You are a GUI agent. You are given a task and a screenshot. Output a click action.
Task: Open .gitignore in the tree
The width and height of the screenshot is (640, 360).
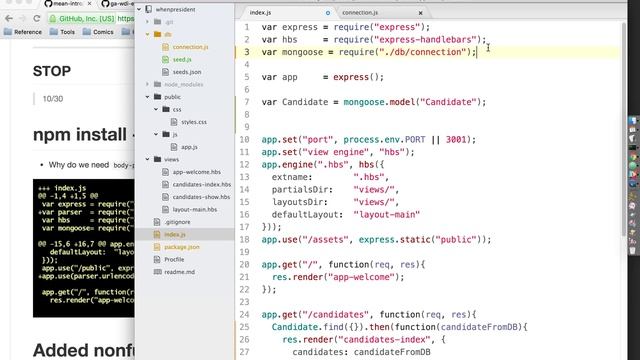click(177, 222)
